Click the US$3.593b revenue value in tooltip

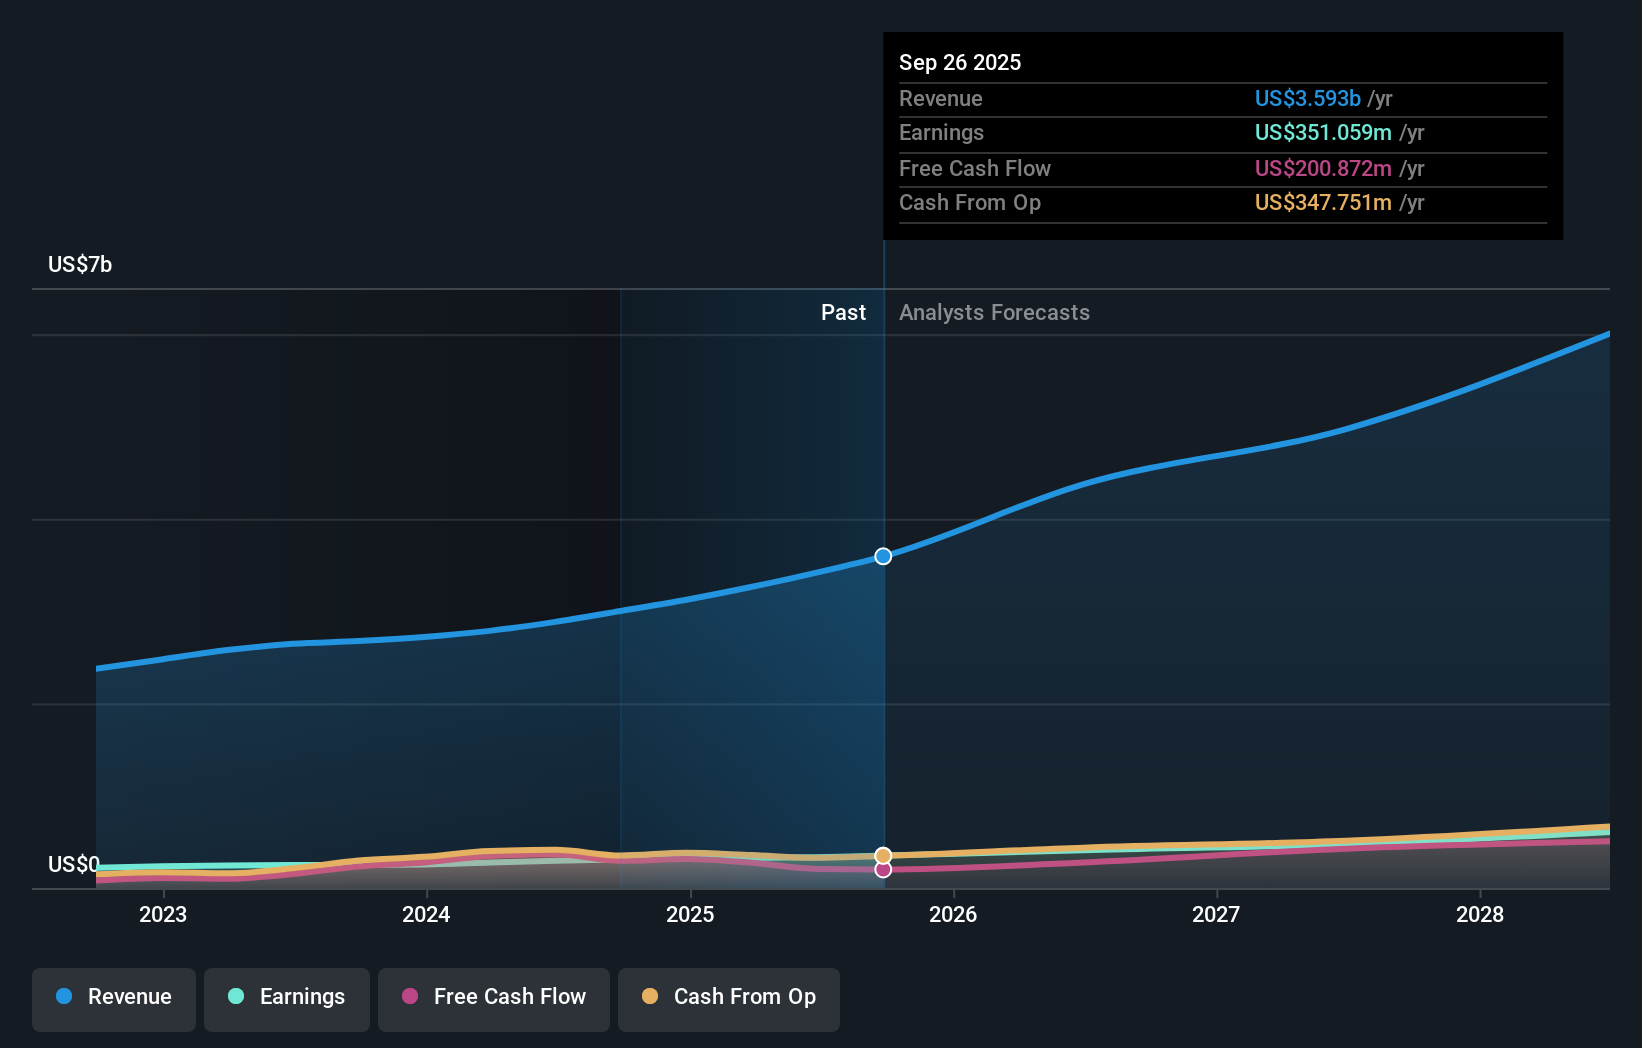(1307, 98)
